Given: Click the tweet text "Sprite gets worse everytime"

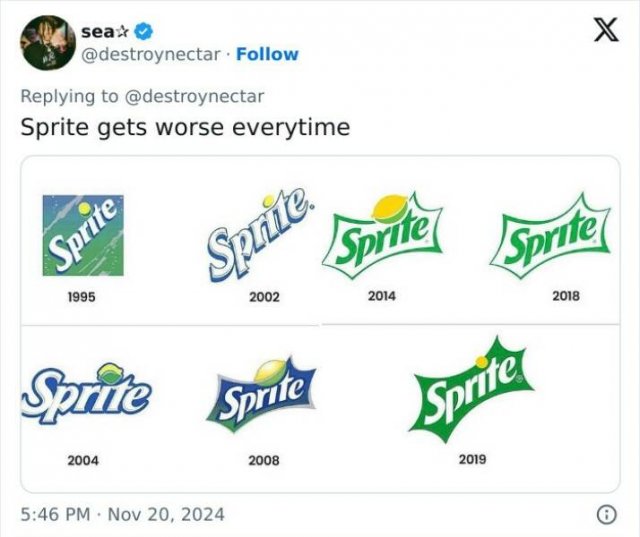Looking at the screenshot, I should pyautogui.click(x=185, y=128).
